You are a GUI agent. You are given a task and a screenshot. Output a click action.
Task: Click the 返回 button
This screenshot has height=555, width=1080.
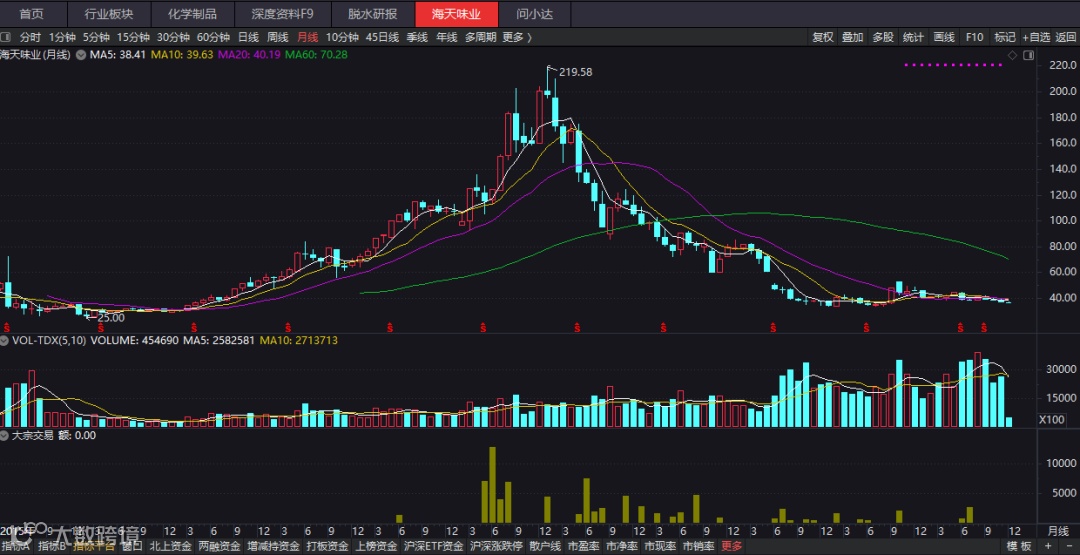[1066, 37]
